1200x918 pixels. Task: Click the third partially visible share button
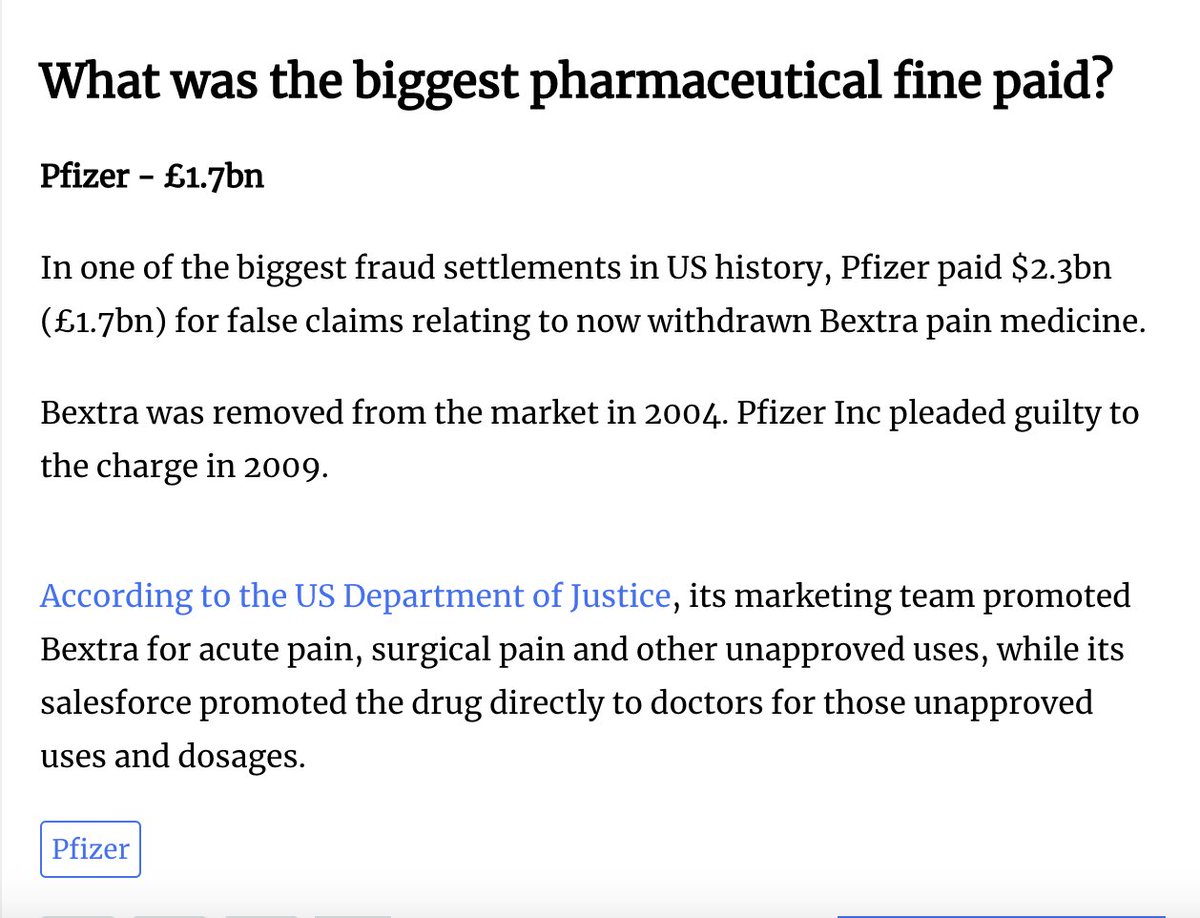[x=261, y=915]
